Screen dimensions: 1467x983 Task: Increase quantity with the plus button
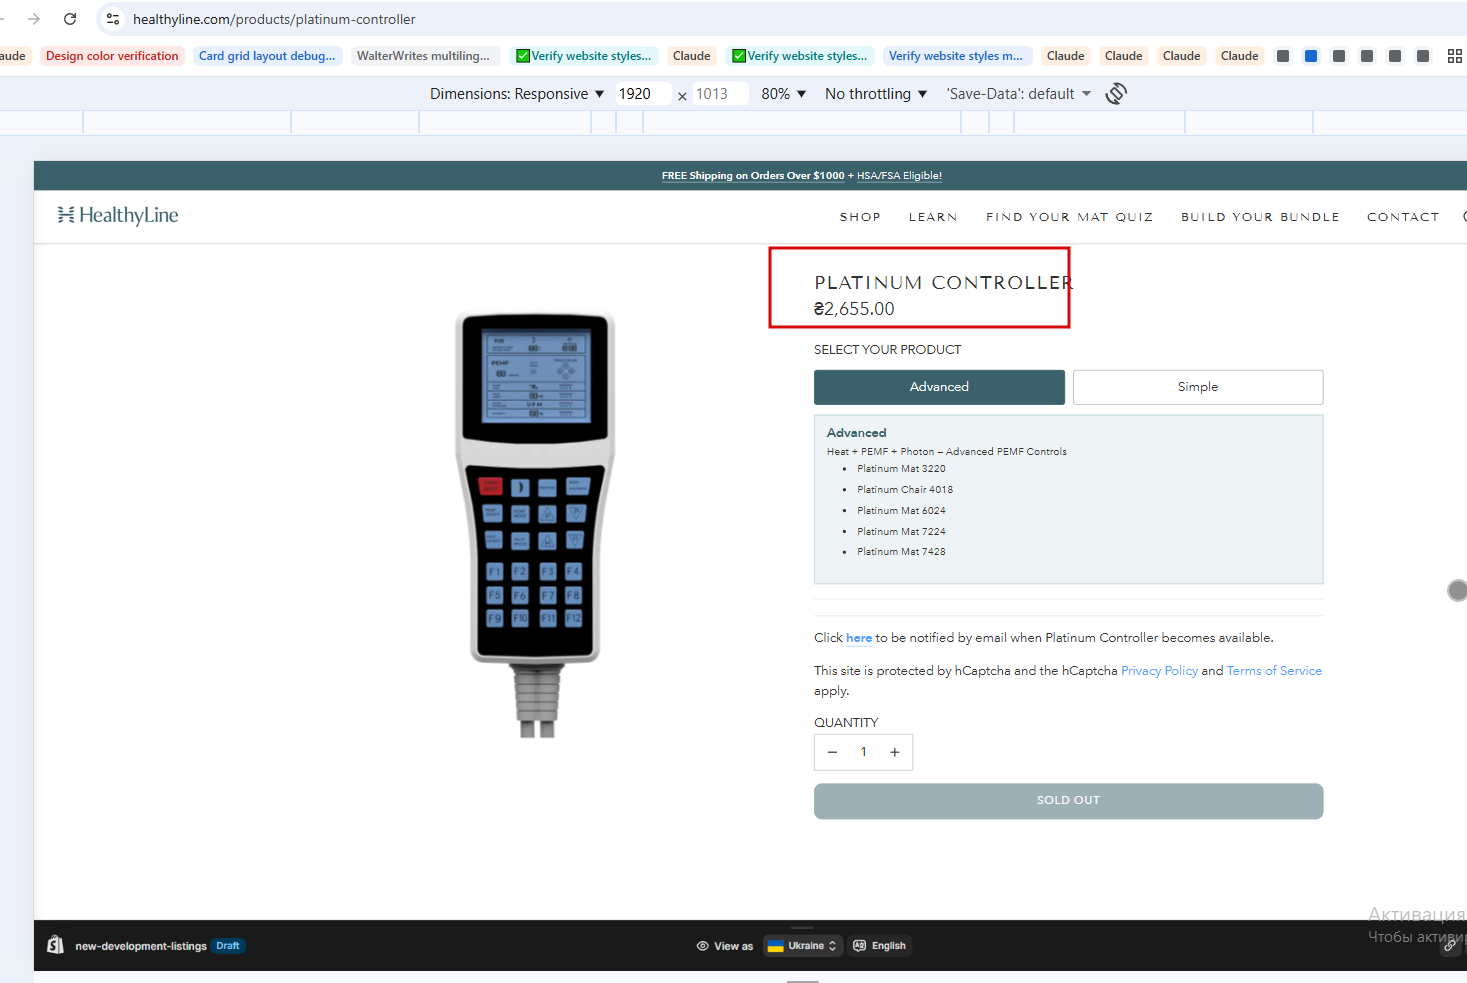coord(895,752)
